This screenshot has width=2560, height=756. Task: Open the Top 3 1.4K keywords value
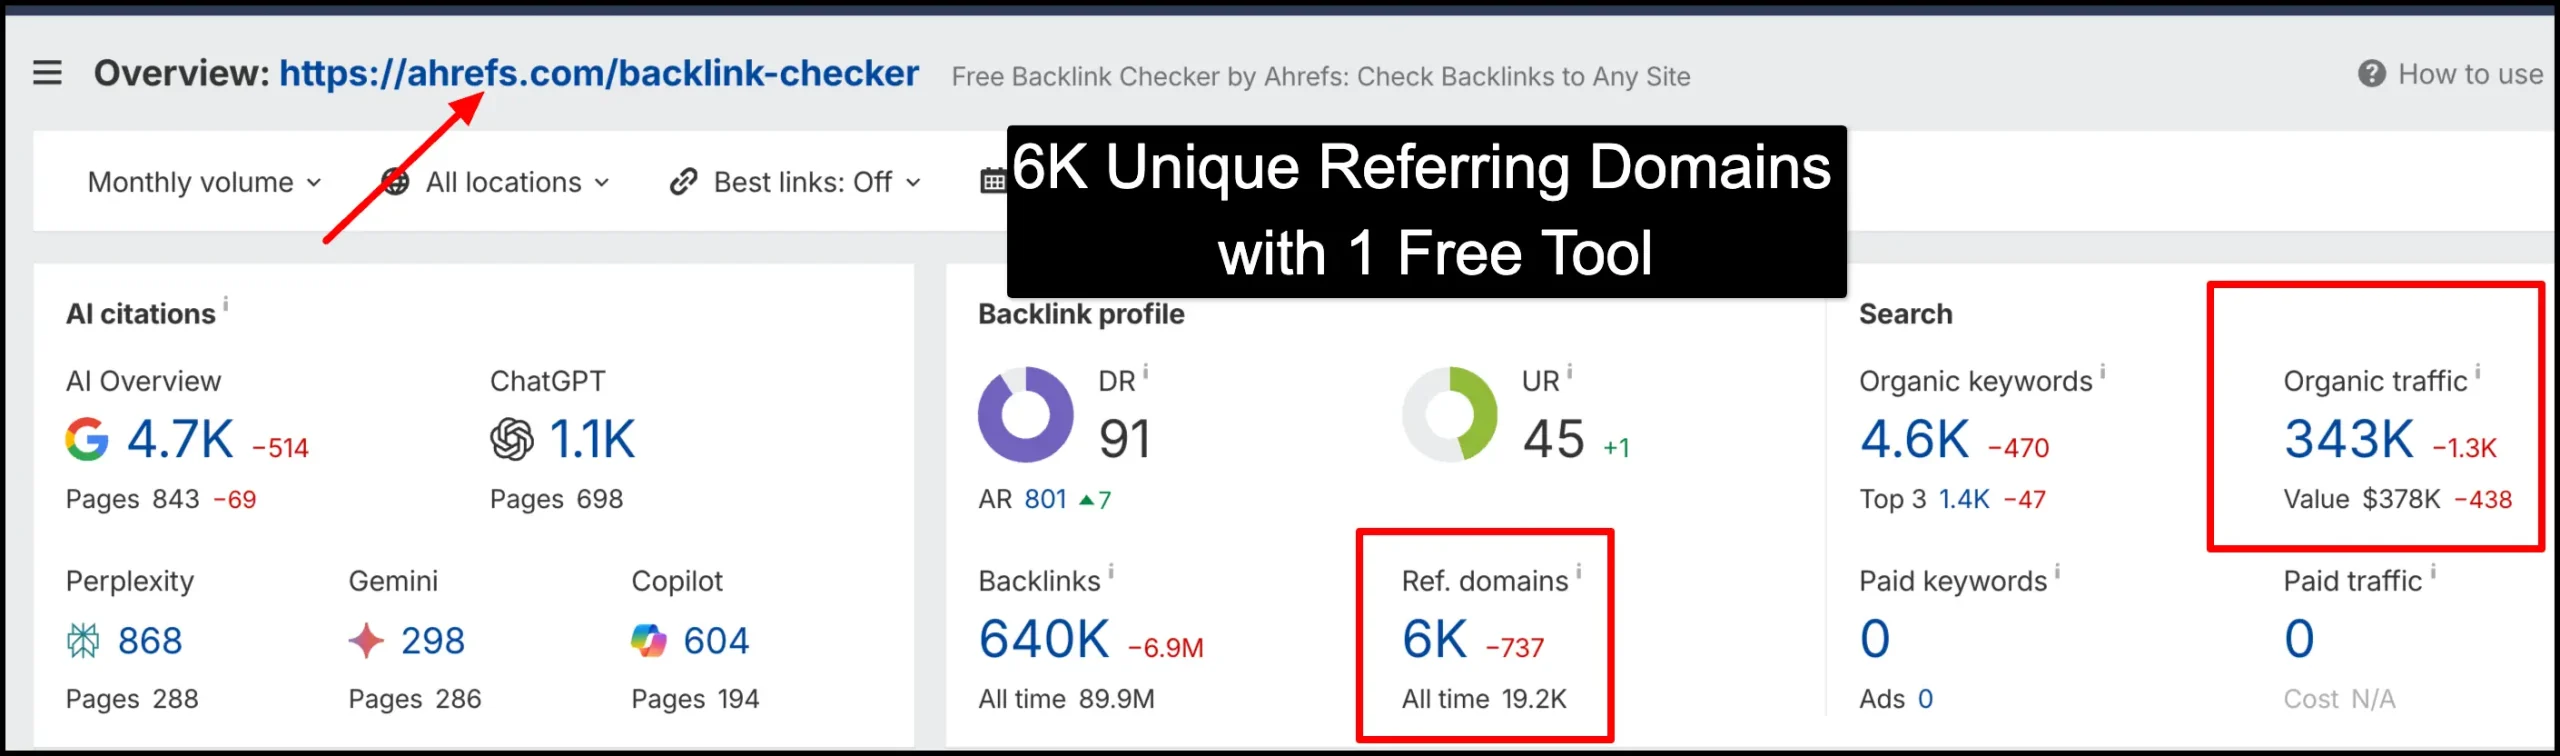[x=1964, y=499]
